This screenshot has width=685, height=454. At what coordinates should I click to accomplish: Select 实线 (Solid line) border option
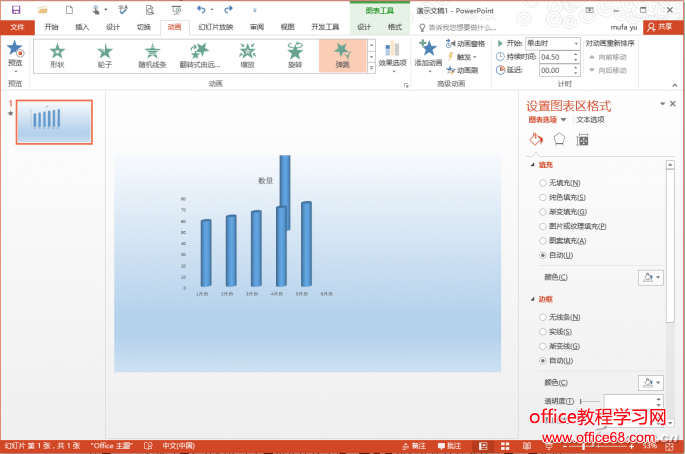click(543, 331)
